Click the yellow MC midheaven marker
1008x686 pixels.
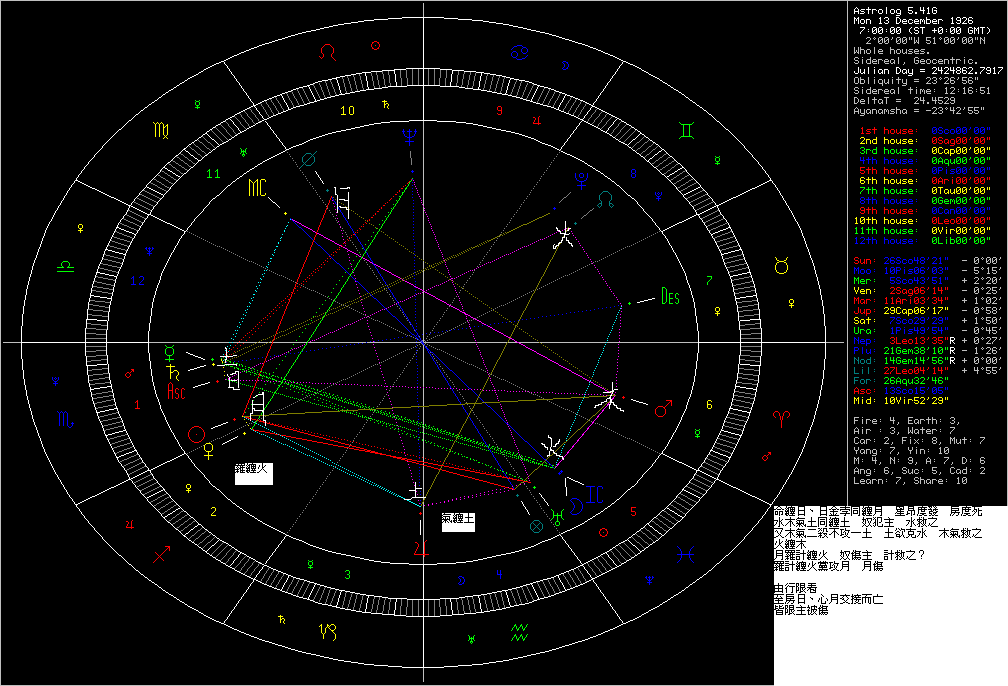pos(259,187)
